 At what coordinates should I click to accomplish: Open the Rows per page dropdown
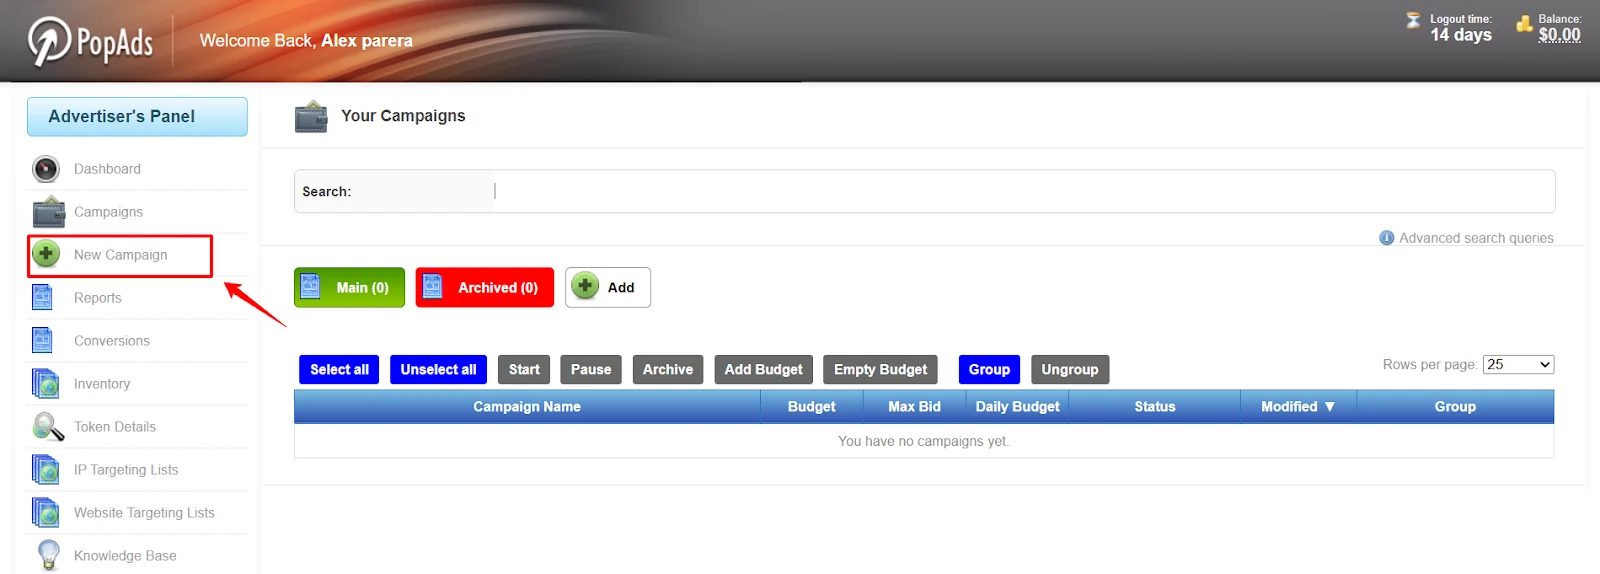click(1518, 365)
